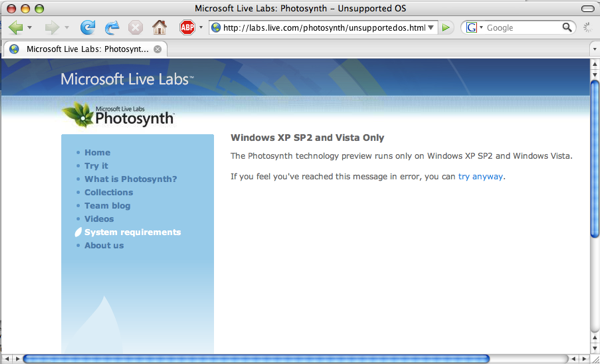Click the vertical scrollbar thumb
Image resolution: width=600 pixels, height=364 pixels.
click(x=595, y=158)
